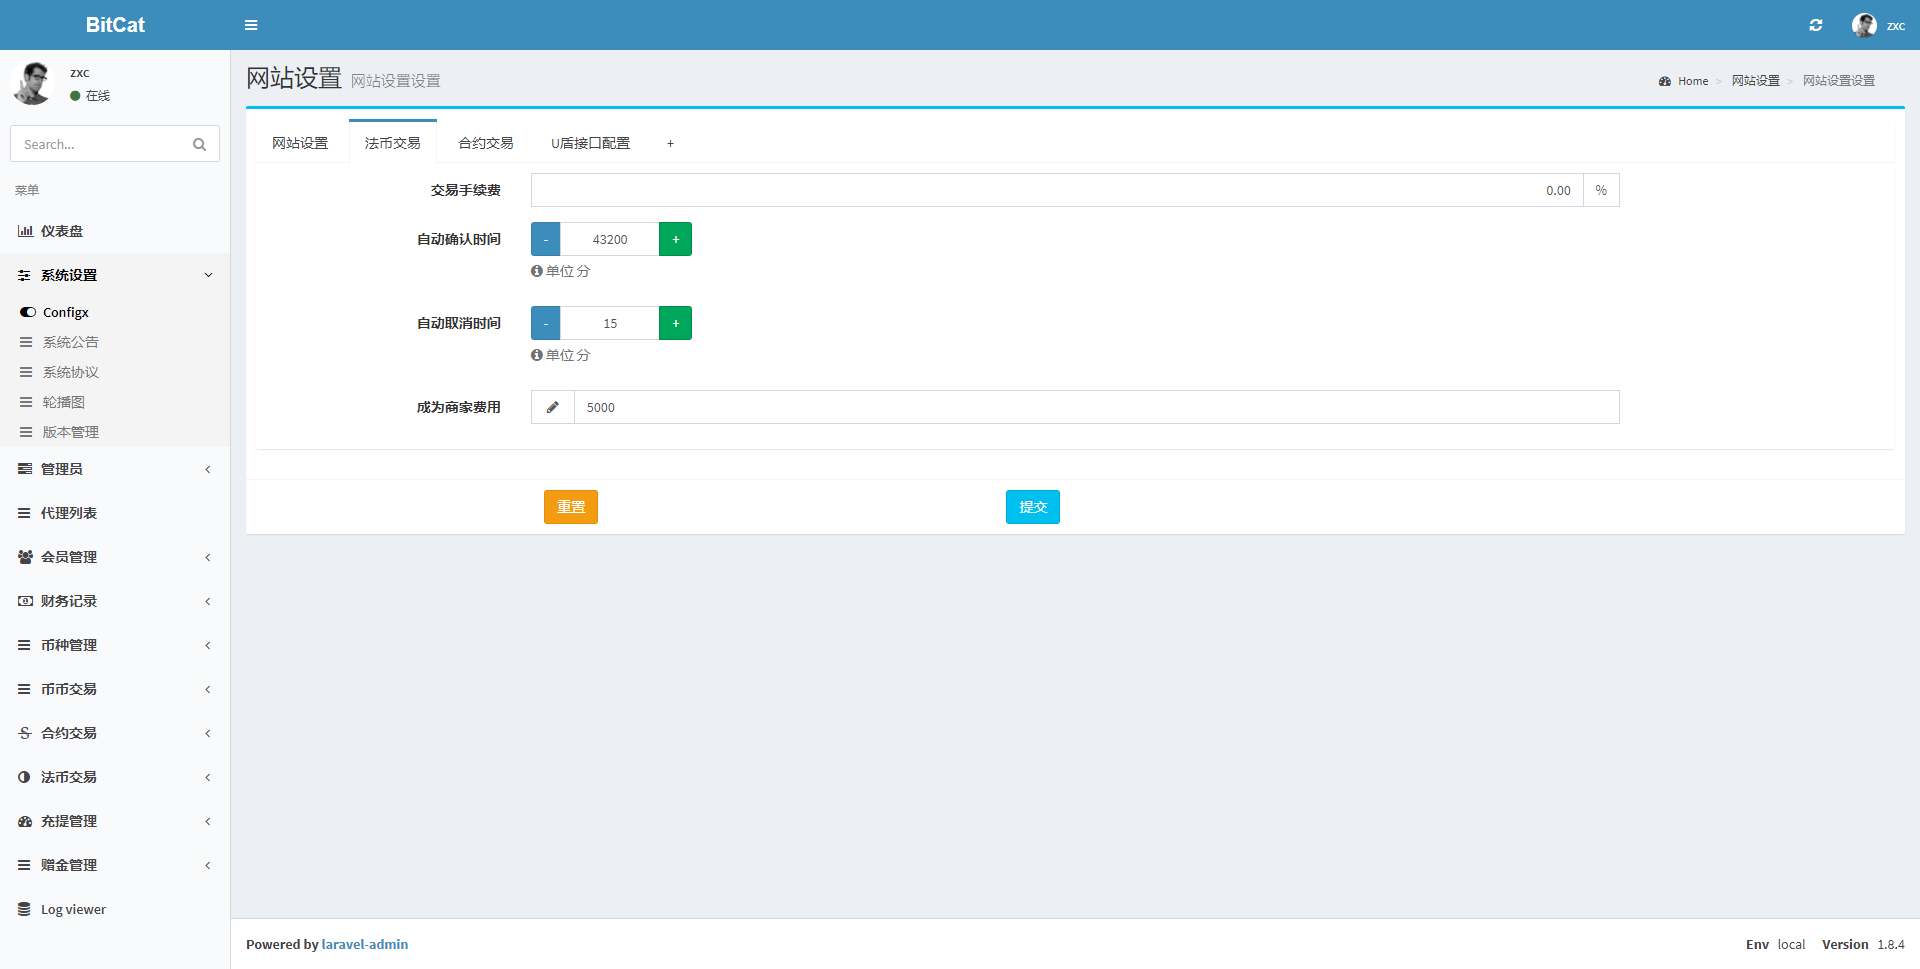Toggle the sidebar hamburger menu icon
Image resolution: width=1920 pixels, height=969 pixels.
[x=251, y=25]
